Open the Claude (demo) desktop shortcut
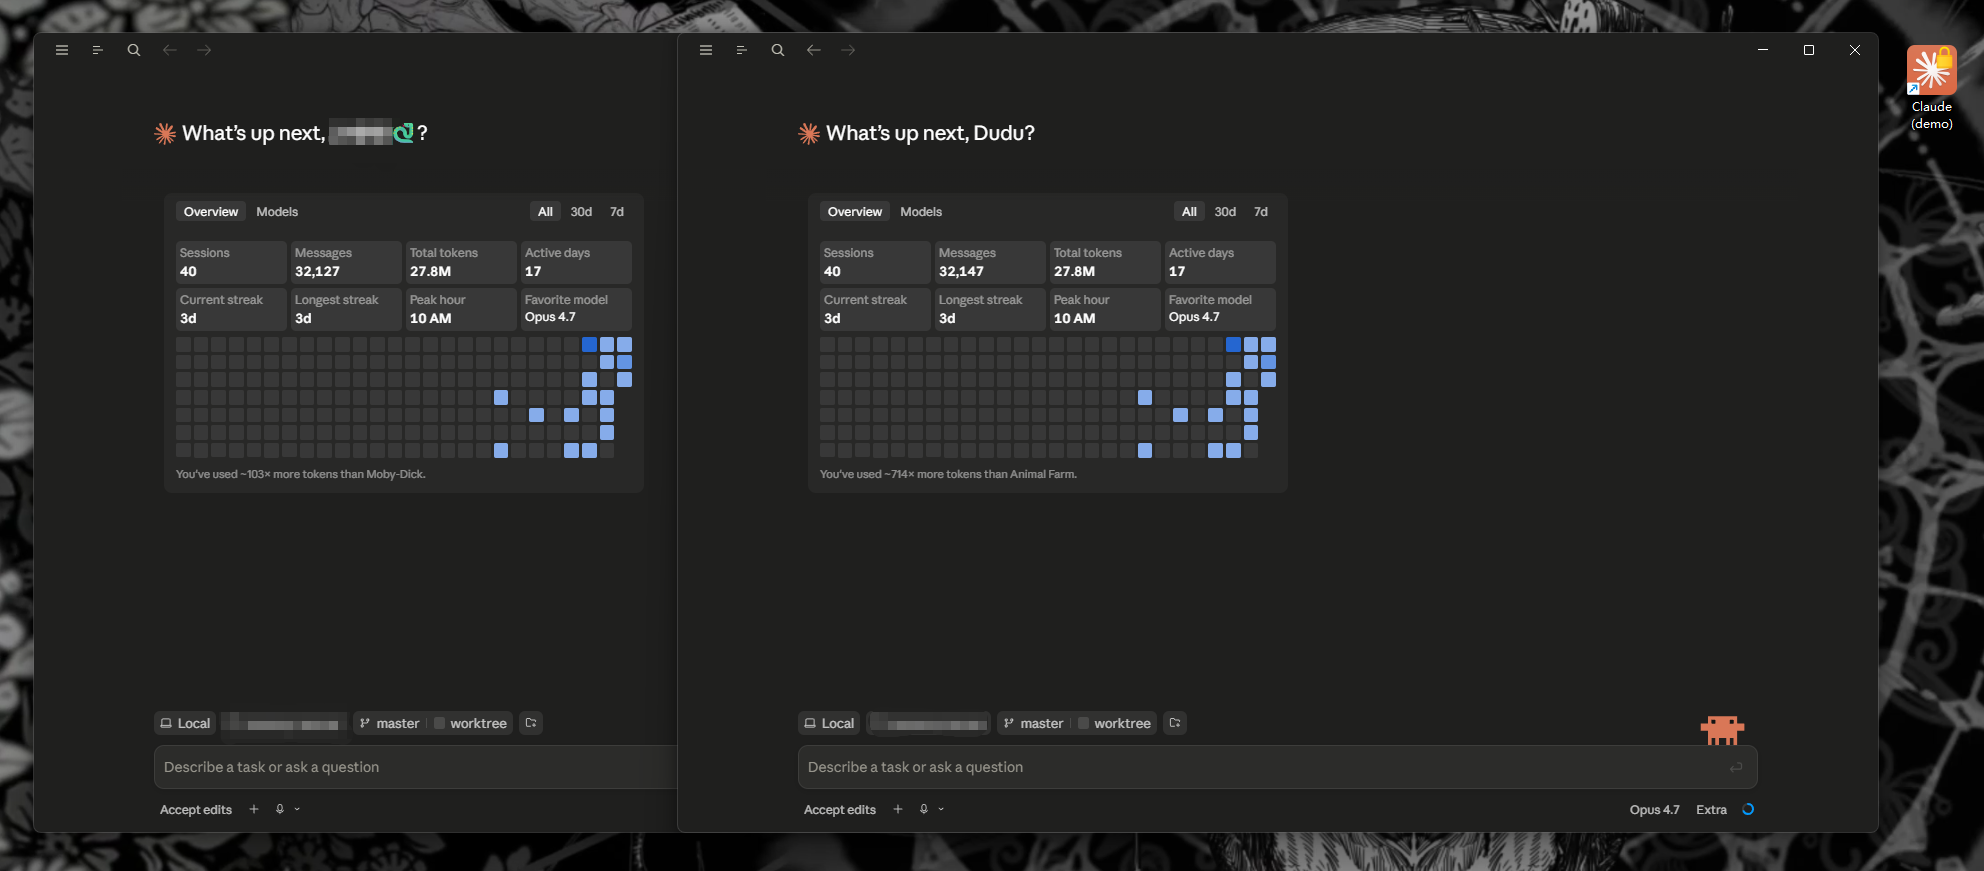Screen dimensions: 1984x871 [x=1931, y=88]
